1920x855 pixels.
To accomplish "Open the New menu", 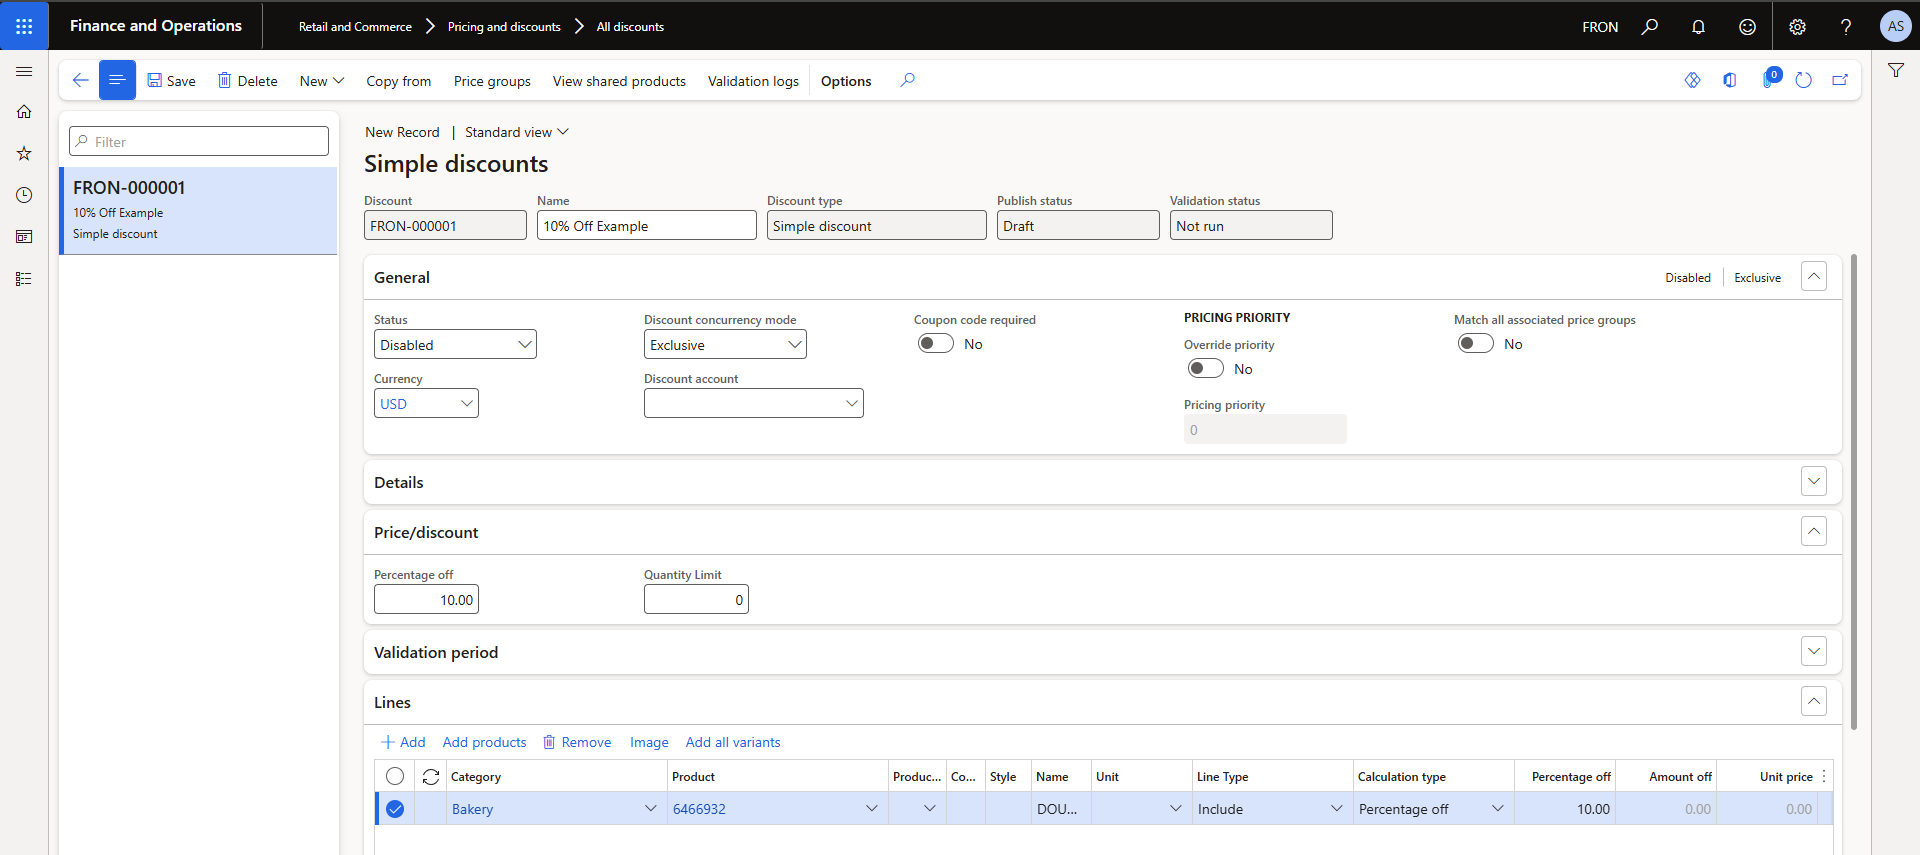I will pos(321,81).
